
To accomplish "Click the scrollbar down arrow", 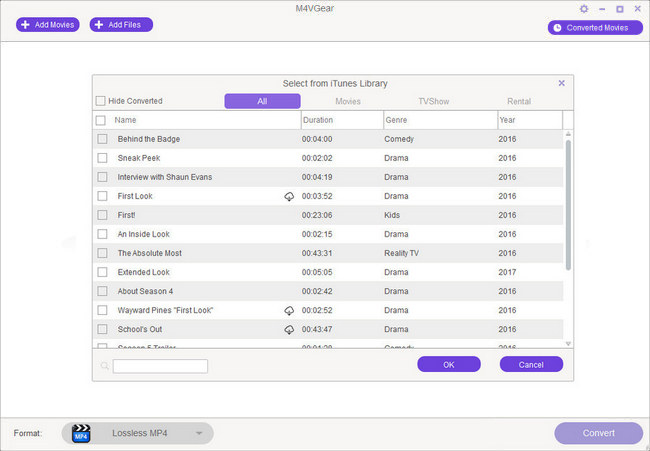I will click(568, 344).
